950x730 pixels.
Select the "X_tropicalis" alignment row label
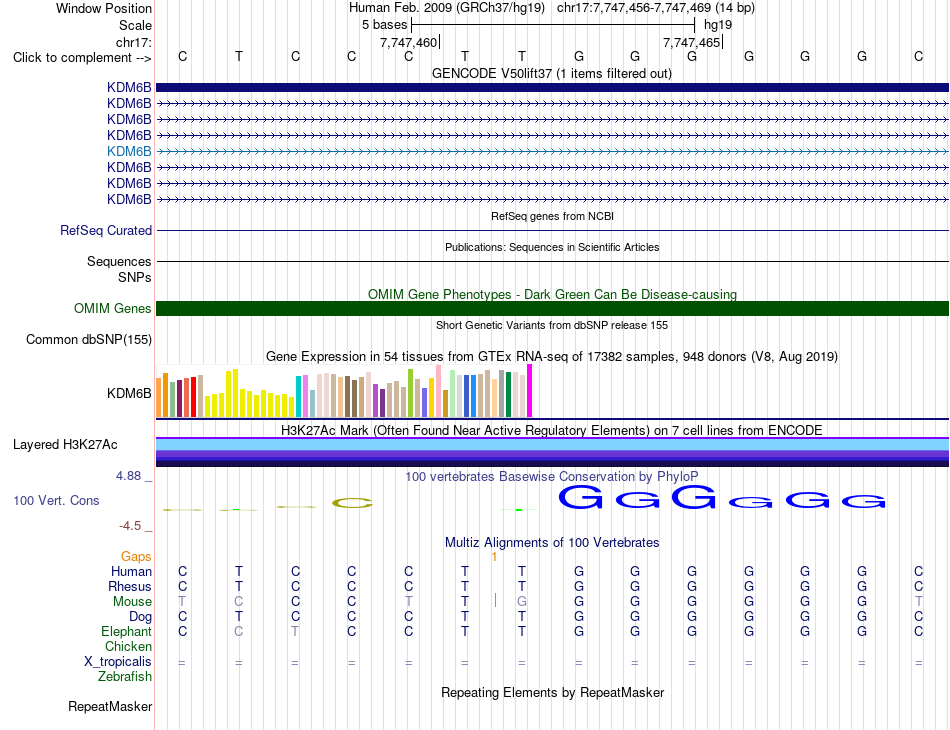pyautogui.click(x=118, y=662)
